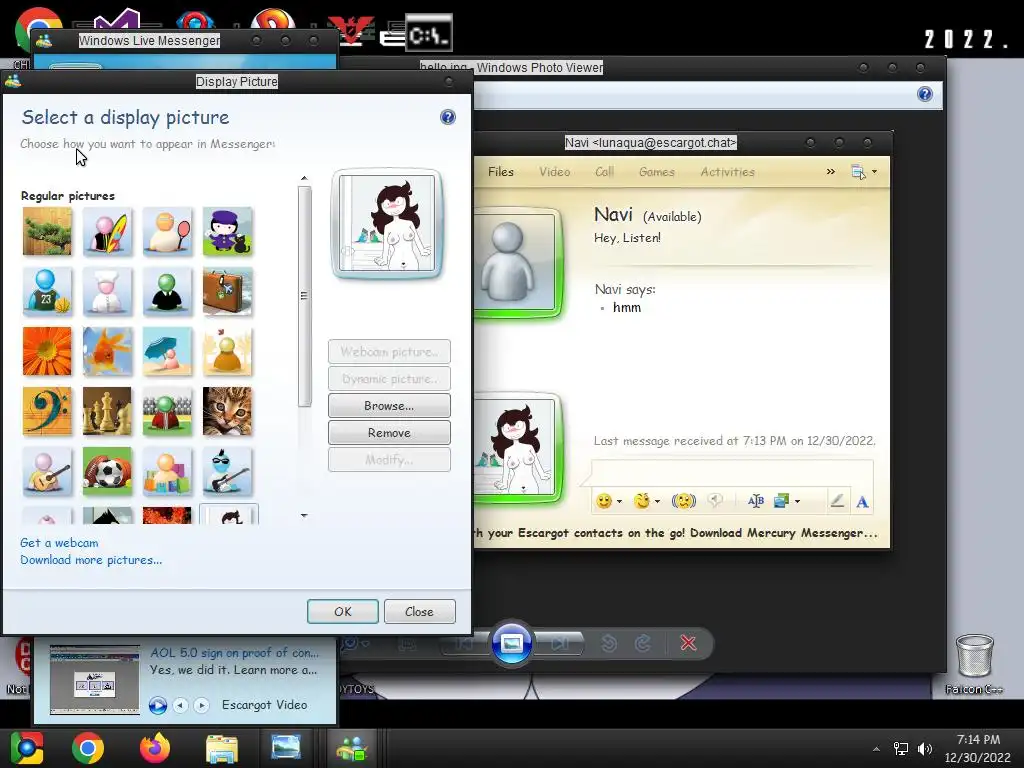
Task: Open File Explorer from the taskbar
Action: (x=222, y=748)
